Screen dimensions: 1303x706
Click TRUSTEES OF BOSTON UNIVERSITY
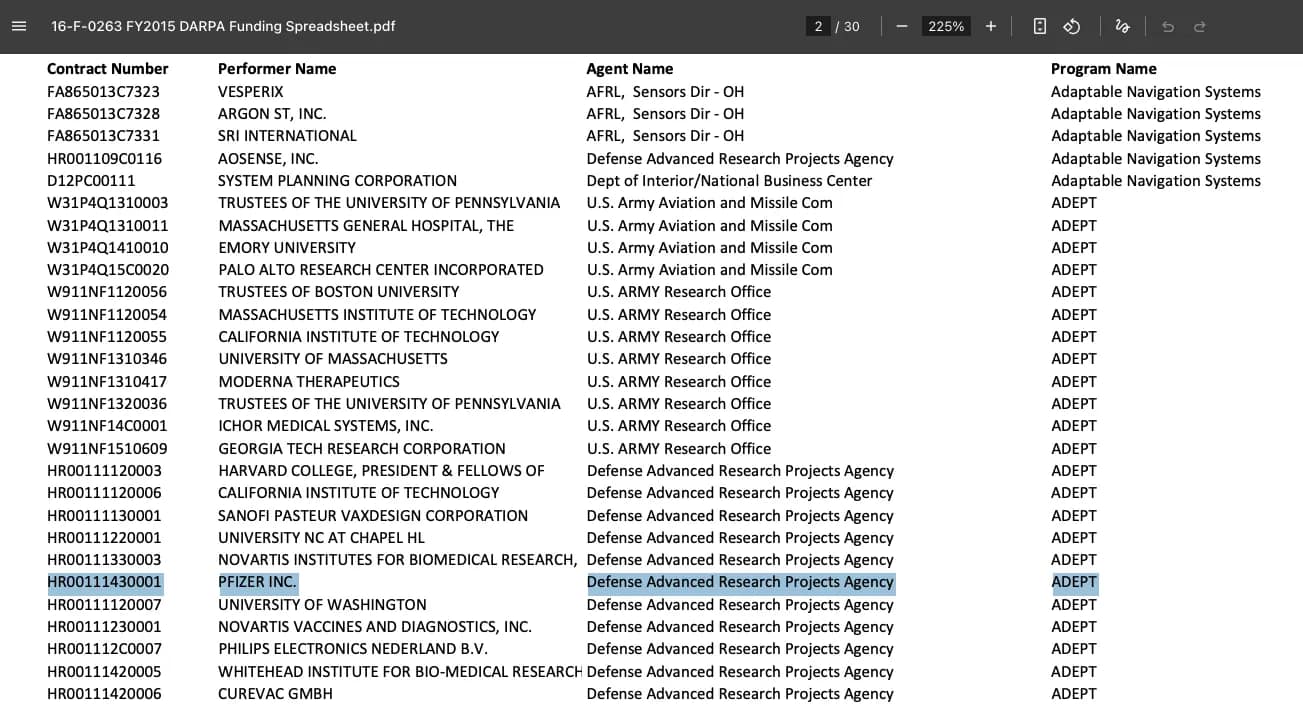[339, 292]
